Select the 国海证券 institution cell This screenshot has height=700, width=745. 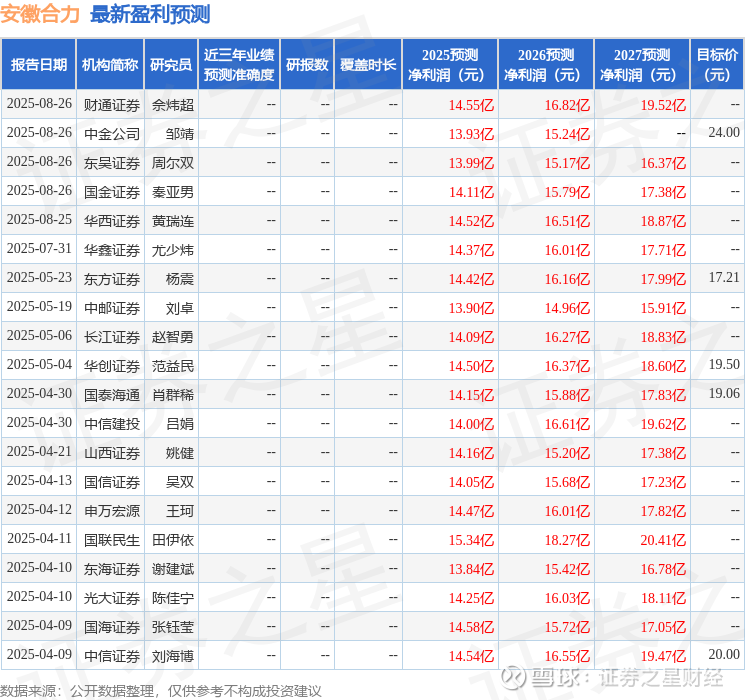(112, 627)
